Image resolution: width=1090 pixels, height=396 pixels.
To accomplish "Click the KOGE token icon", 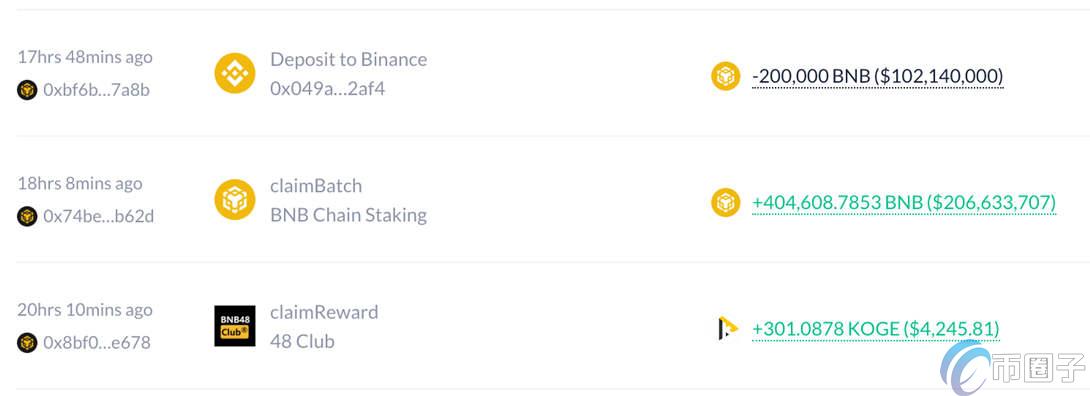I will (x=725, y=328).
